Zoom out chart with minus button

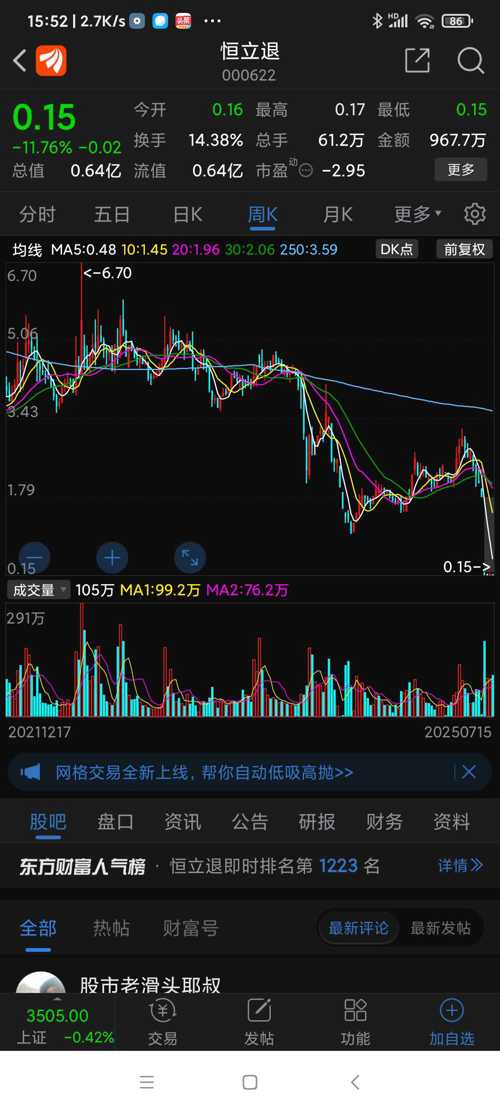(35, 558)
